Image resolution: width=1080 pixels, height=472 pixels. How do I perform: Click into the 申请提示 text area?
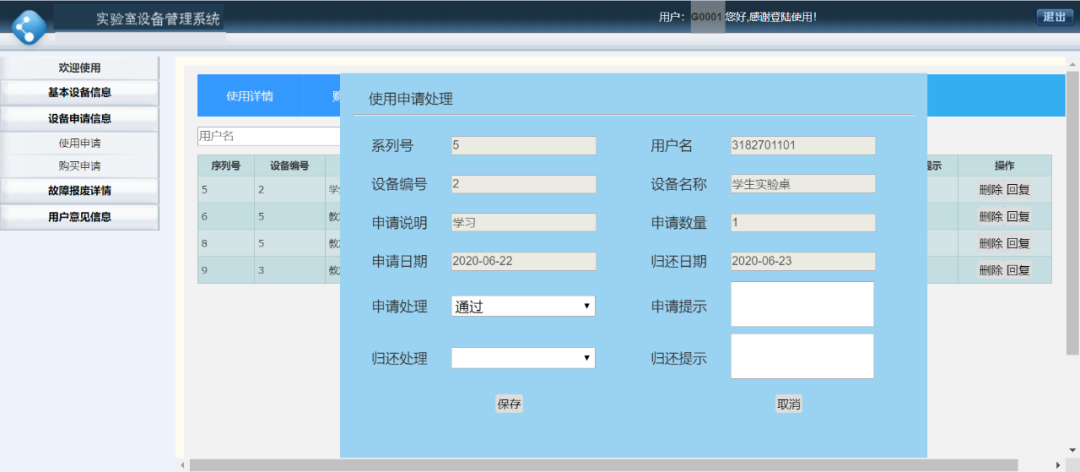pos(802,304)
